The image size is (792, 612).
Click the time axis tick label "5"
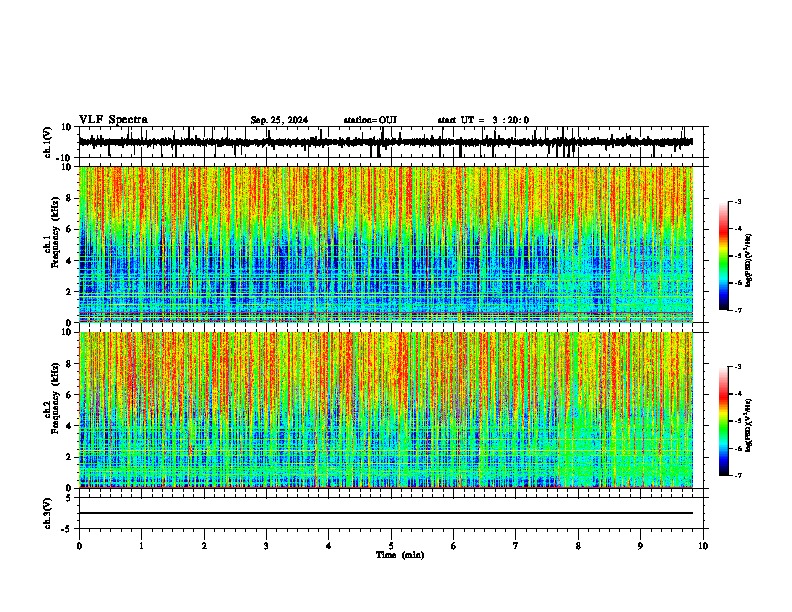click(391, 546)
